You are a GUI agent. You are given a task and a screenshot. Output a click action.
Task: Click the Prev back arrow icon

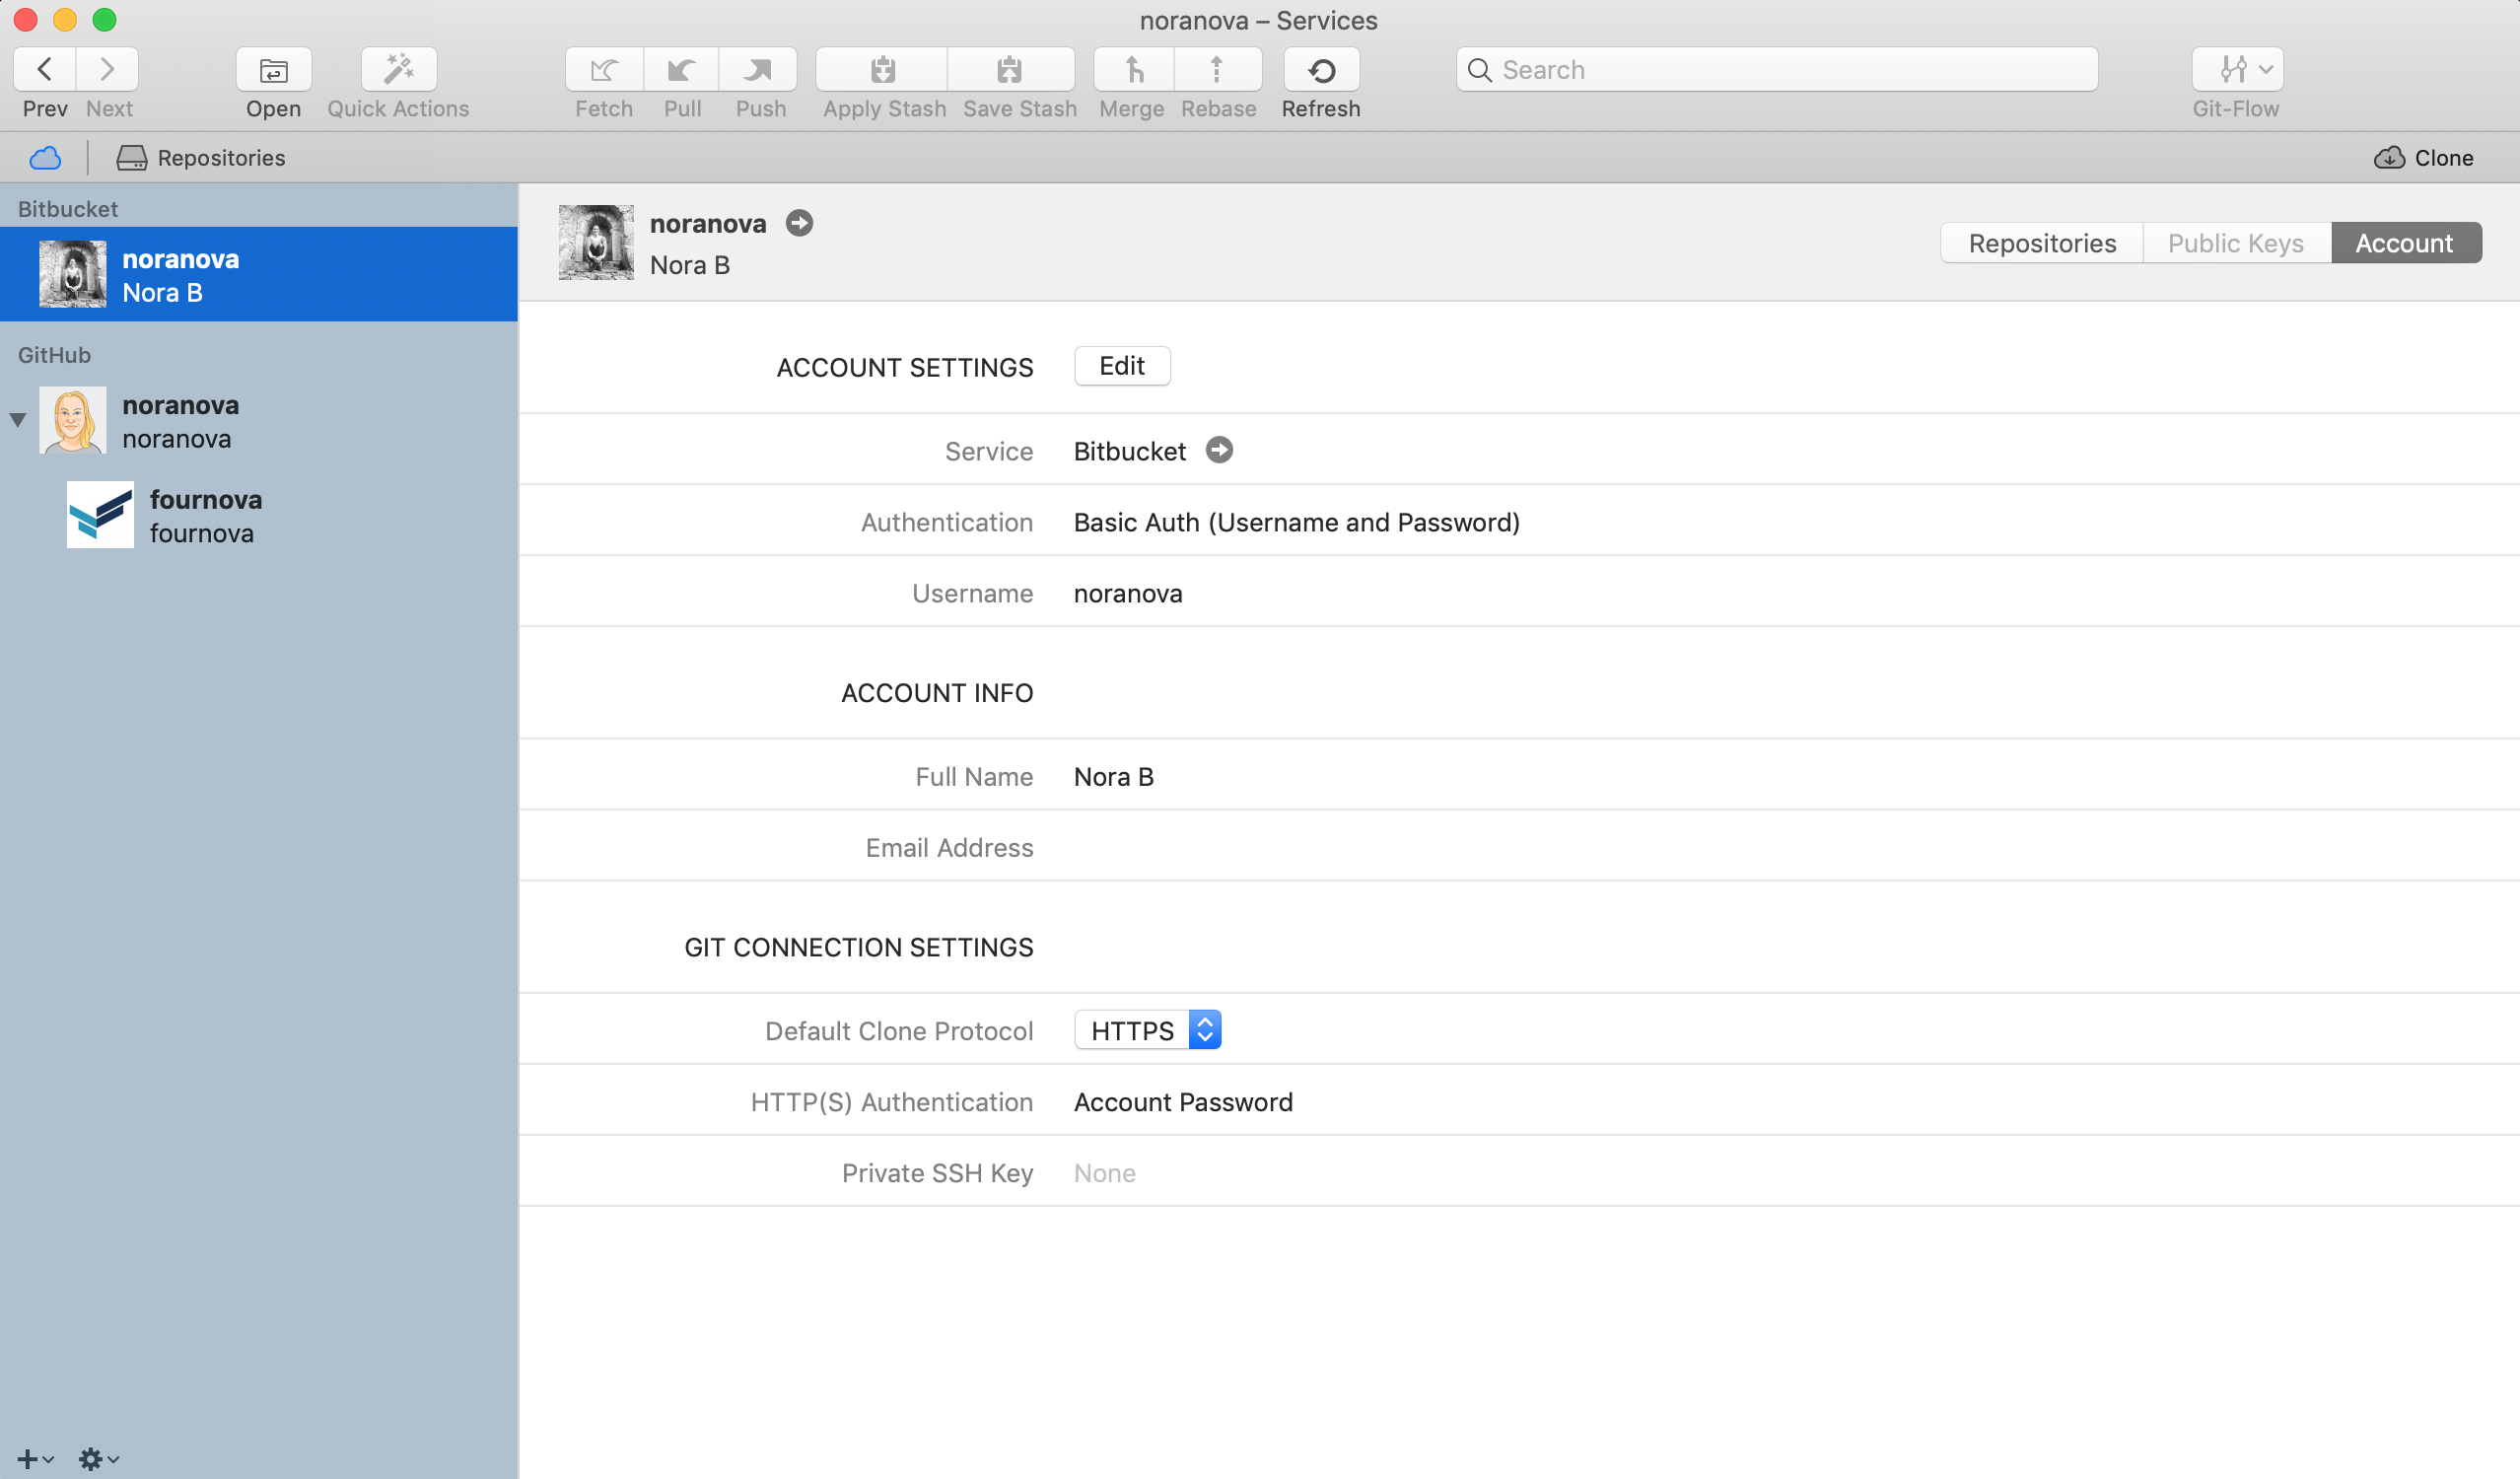pyautogui.click(x=45, y=70)
